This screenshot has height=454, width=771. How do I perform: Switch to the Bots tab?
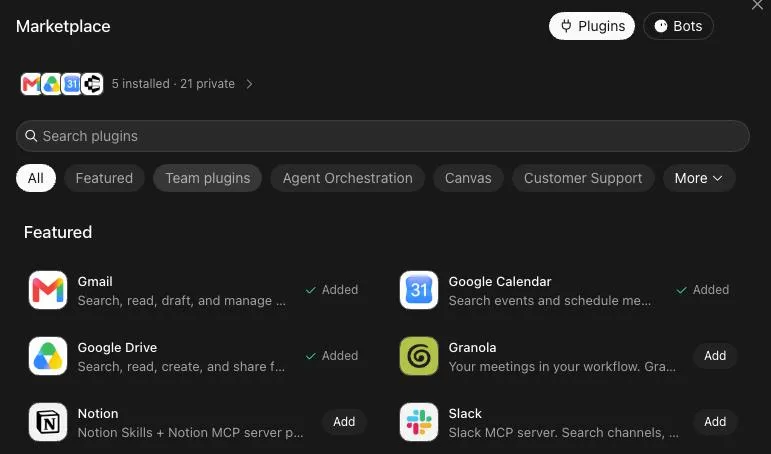point(679,26)
